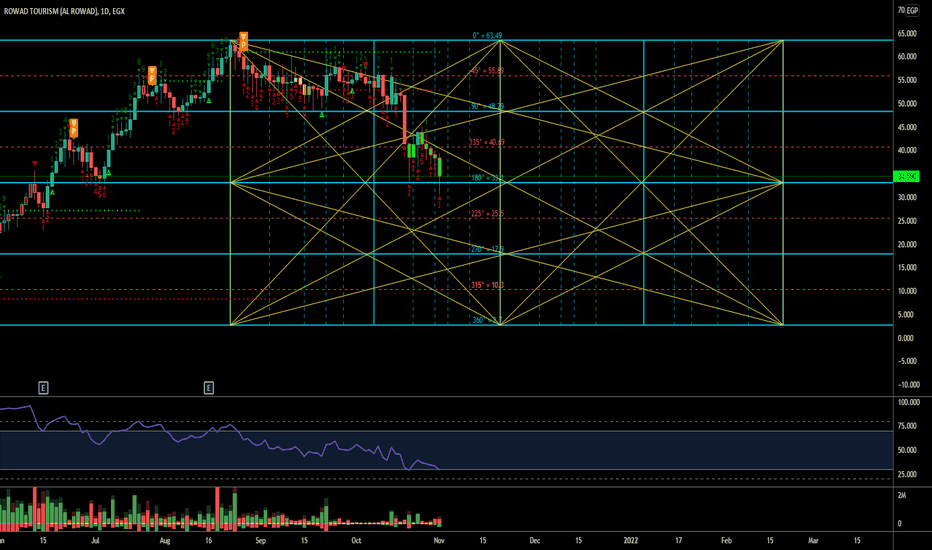Screen dimensions: 932x550
Task: Click the 65.000 price scale value
Action: pyautogui.click(x=906, y=33)
